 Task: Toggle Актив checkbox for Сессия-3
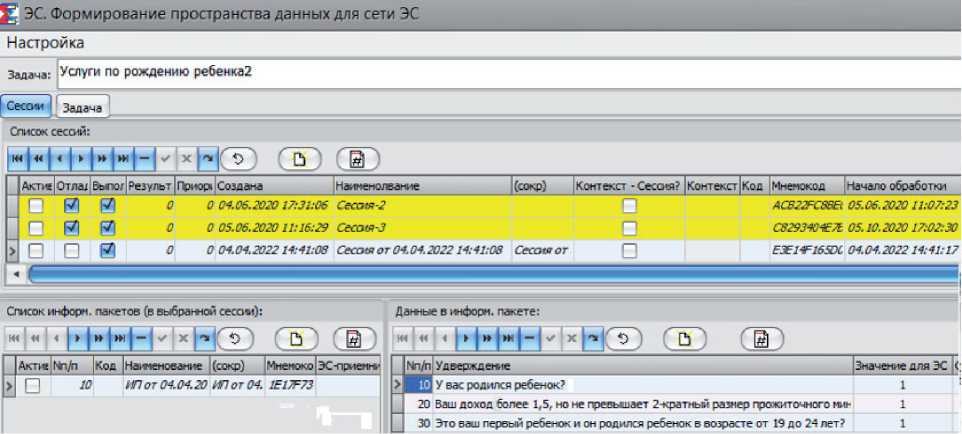click(x=36, y=228)
